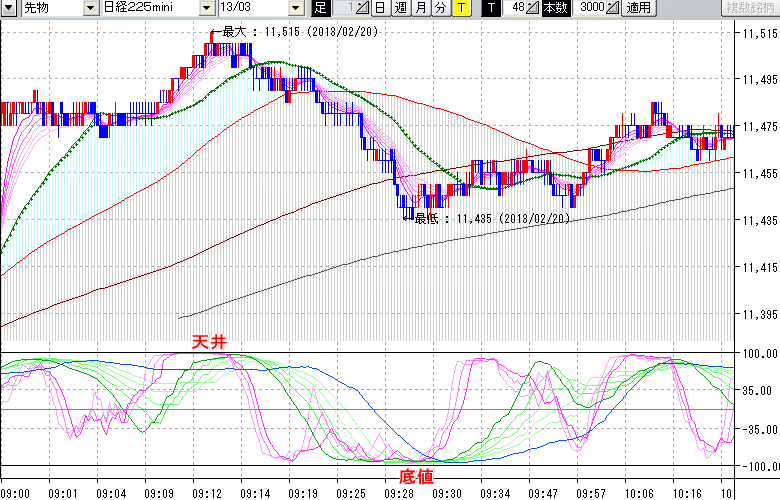This screenshot has width=780, height=500.
Task: Select the 分 minute timeframe button
Action: click(440, 8)
